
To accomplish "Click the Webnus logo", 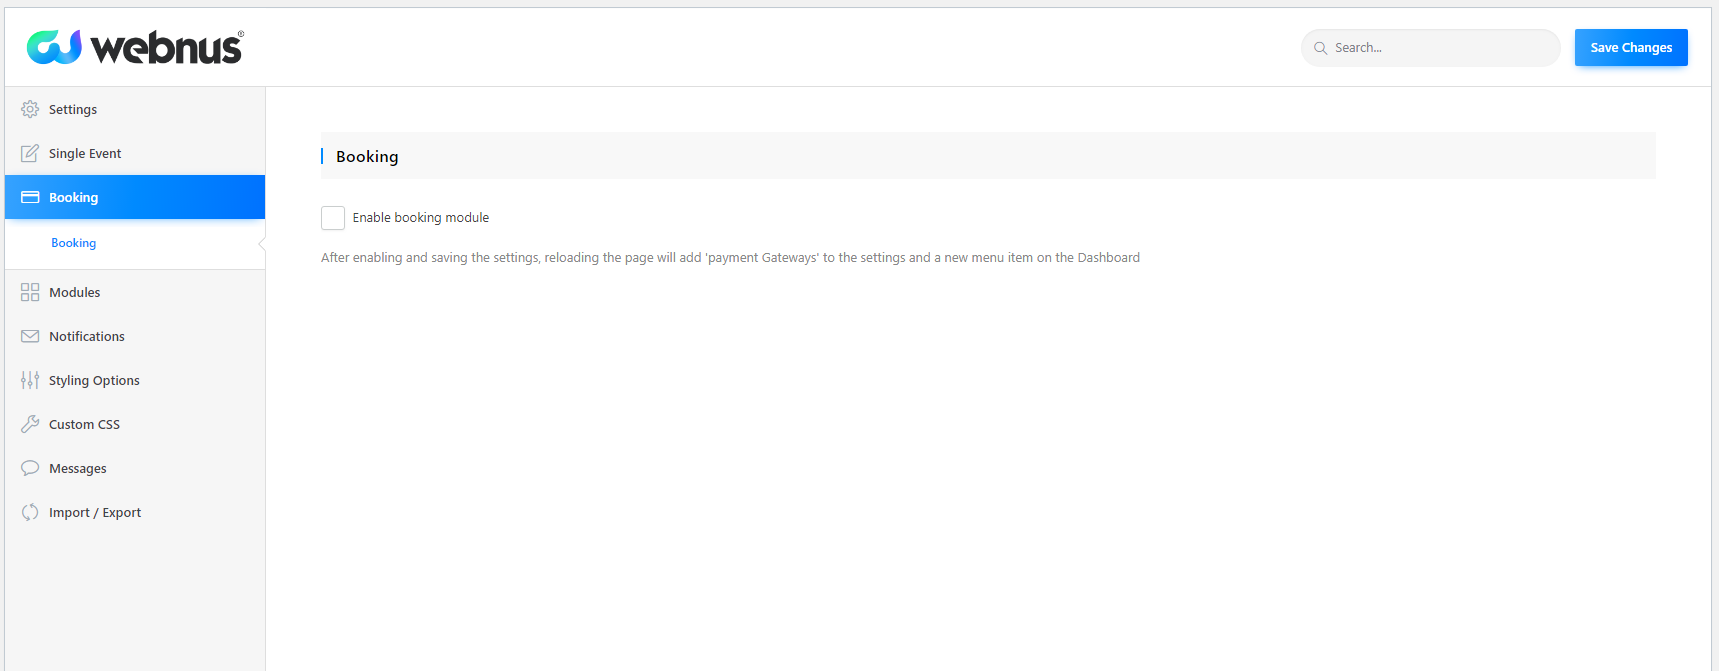I will [135, 47].
